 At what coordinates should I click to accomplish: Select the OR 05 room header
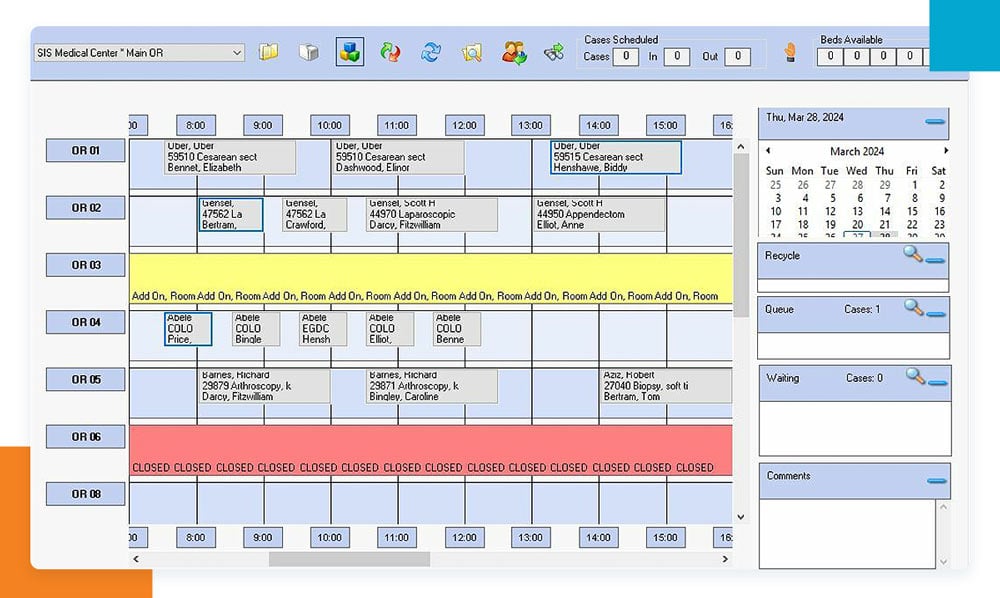(85, 380)
